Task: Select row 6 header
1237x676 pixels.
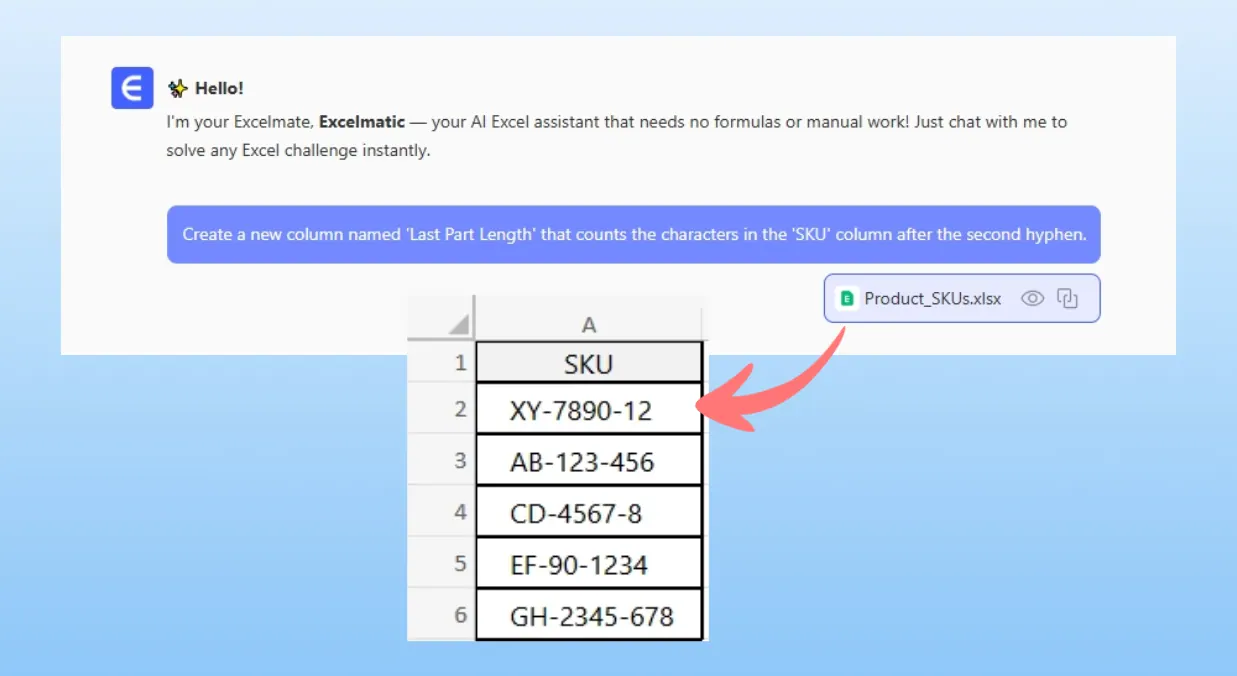Action: click(460, 615)
